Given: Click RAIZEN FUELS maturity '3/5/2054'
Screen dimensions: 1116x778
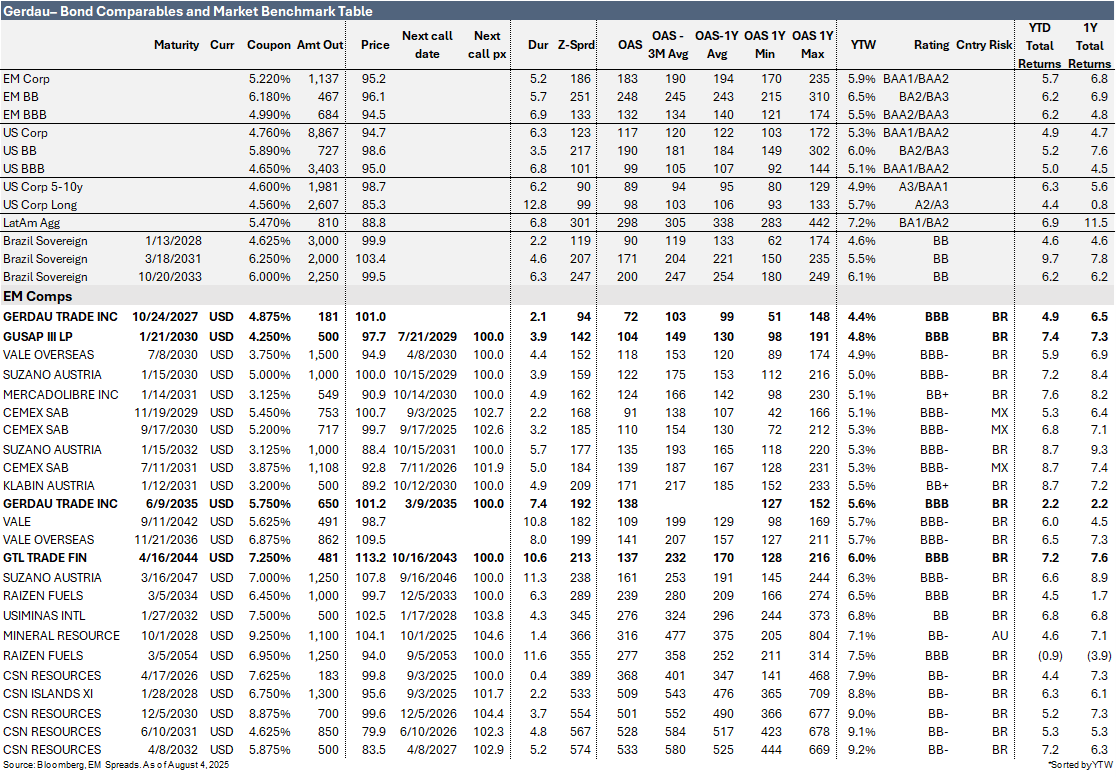Looking at the screenshot, I should tap(173, 656).
